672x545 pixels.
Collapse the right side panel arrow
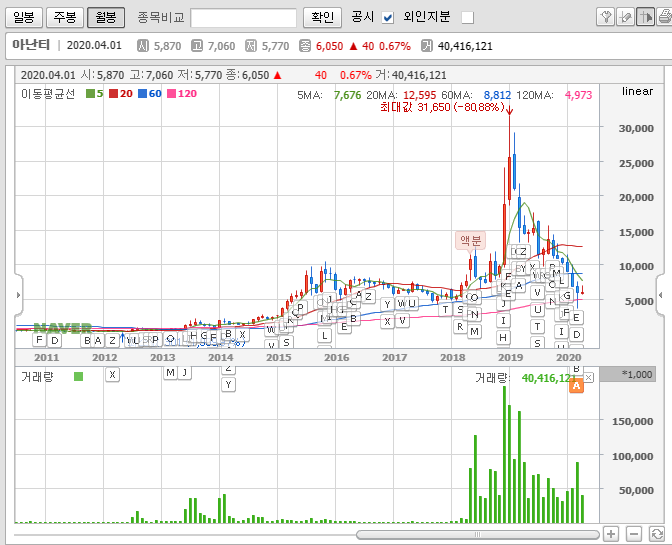tap(660, 295)
